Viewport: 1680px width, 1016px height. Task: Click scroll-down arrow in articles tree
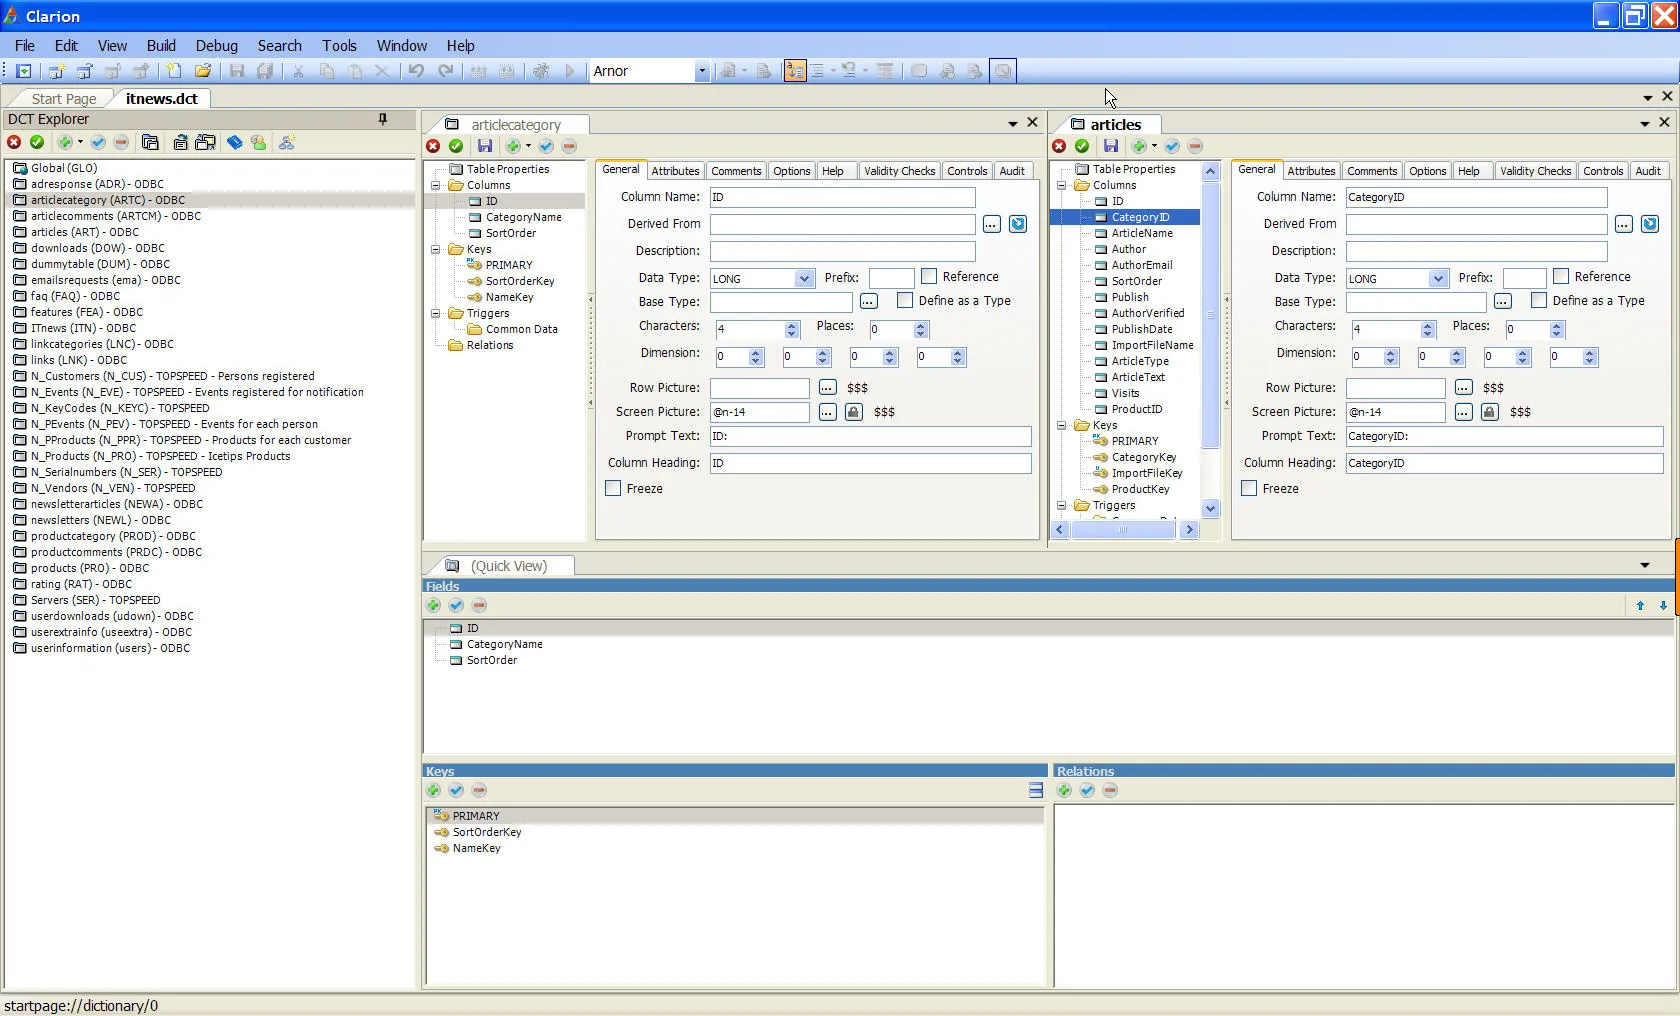[x=1210, y=508]
